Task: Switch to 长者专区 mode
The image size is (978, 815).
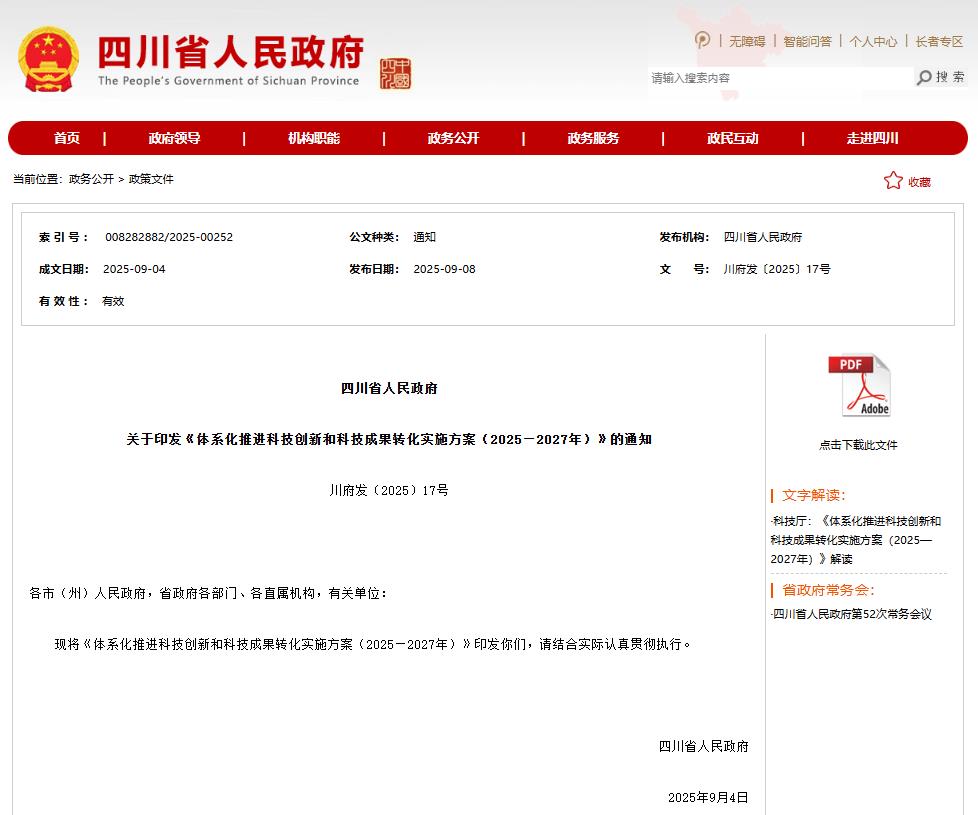Action: [x=939, y=41]
